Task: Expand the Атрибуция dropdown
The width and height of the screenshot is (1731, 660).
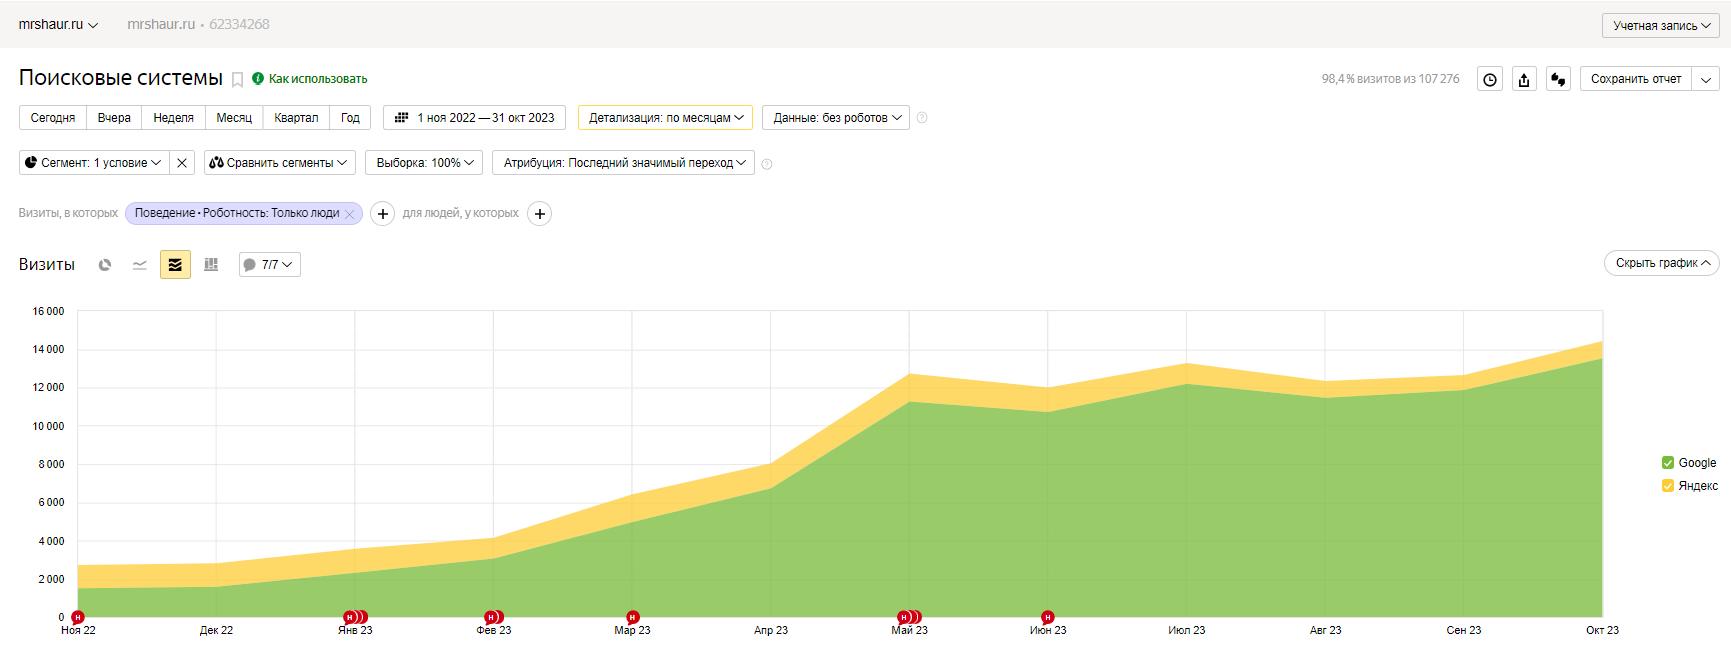Action: click(623, 163)
